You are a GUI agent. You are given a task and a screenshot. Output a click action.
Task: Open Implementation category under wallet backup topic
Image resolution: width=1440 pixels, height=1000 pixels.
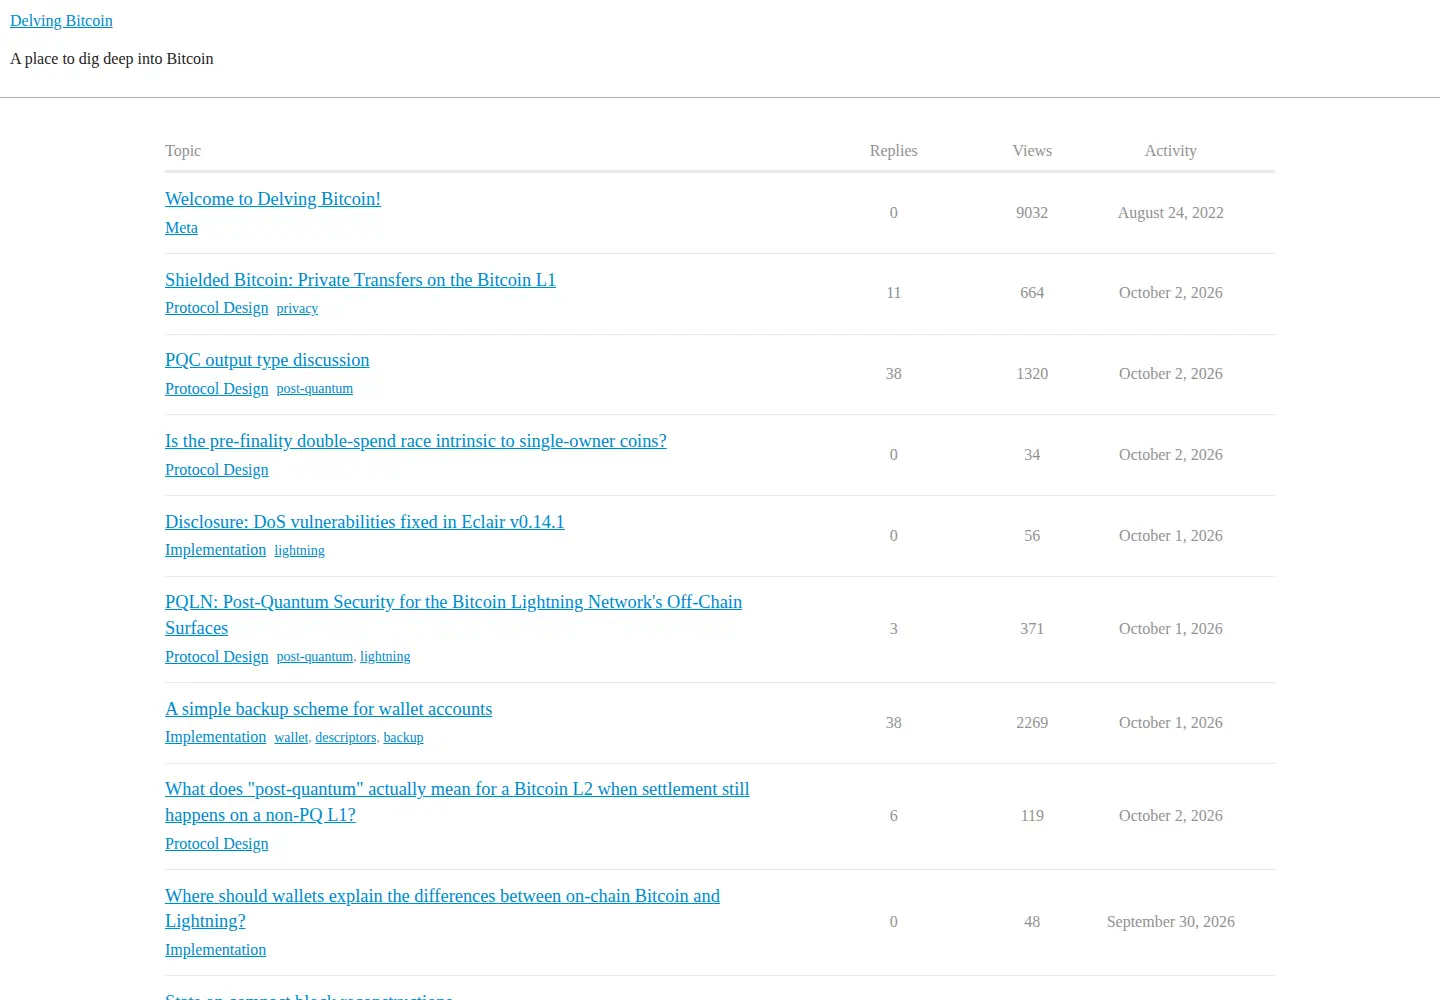216,737
